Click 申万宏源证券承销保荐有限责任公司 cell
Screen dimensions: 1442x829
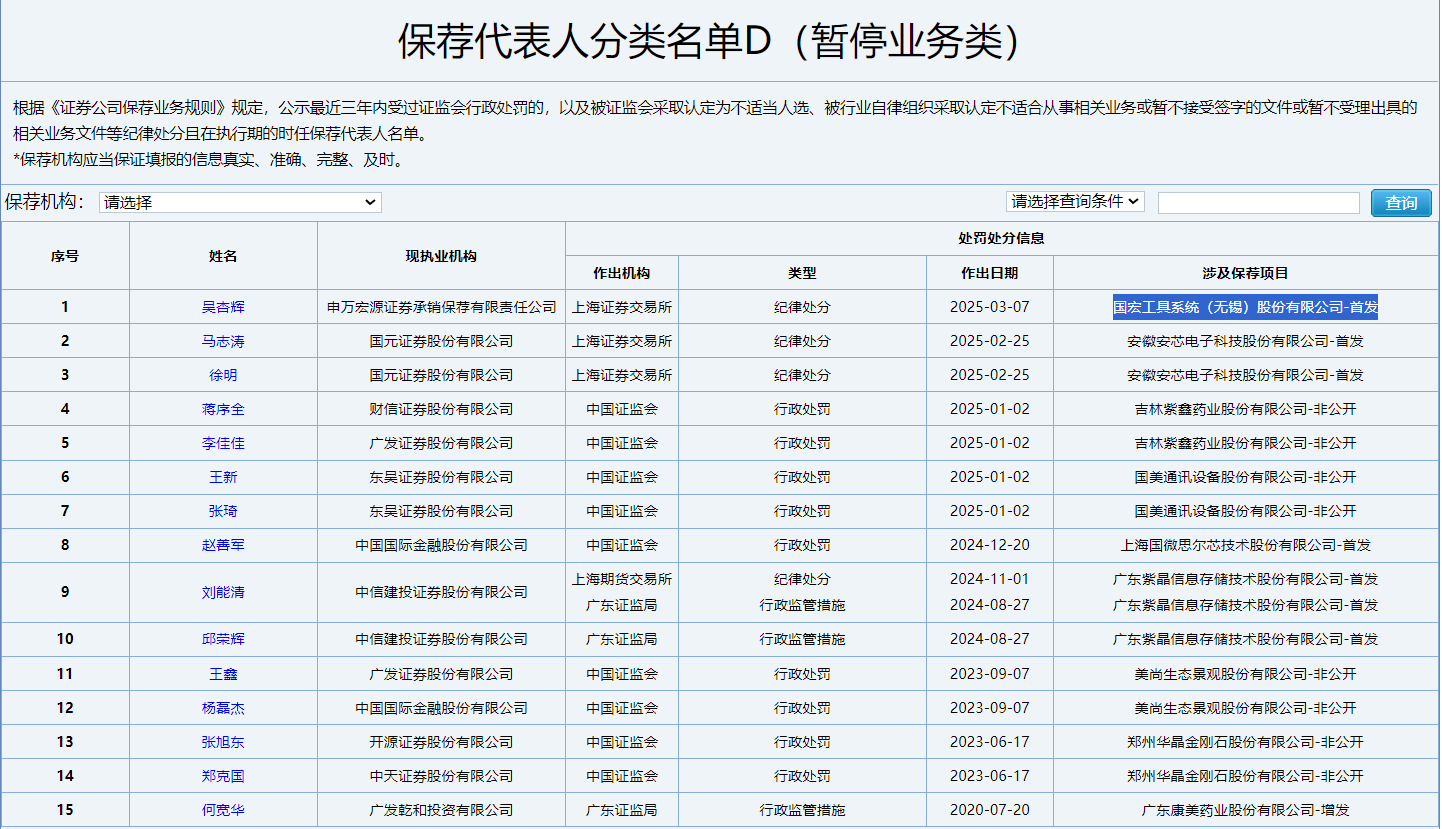[x=441, y=307]
